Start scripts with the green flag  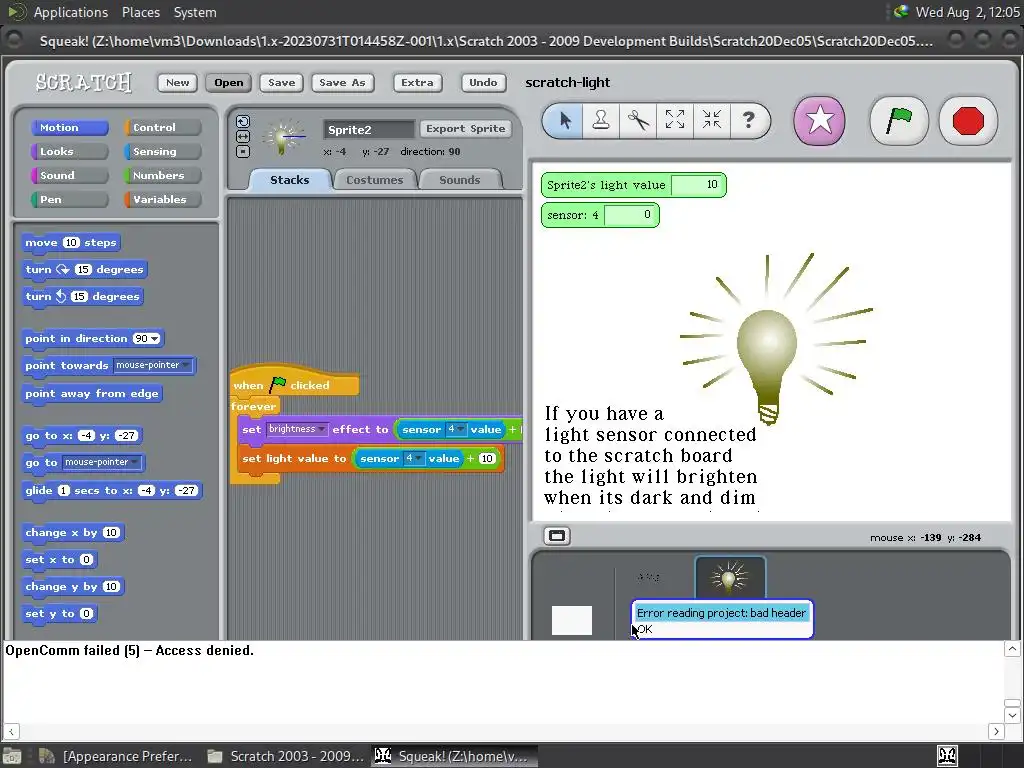[x=899, y=121]
